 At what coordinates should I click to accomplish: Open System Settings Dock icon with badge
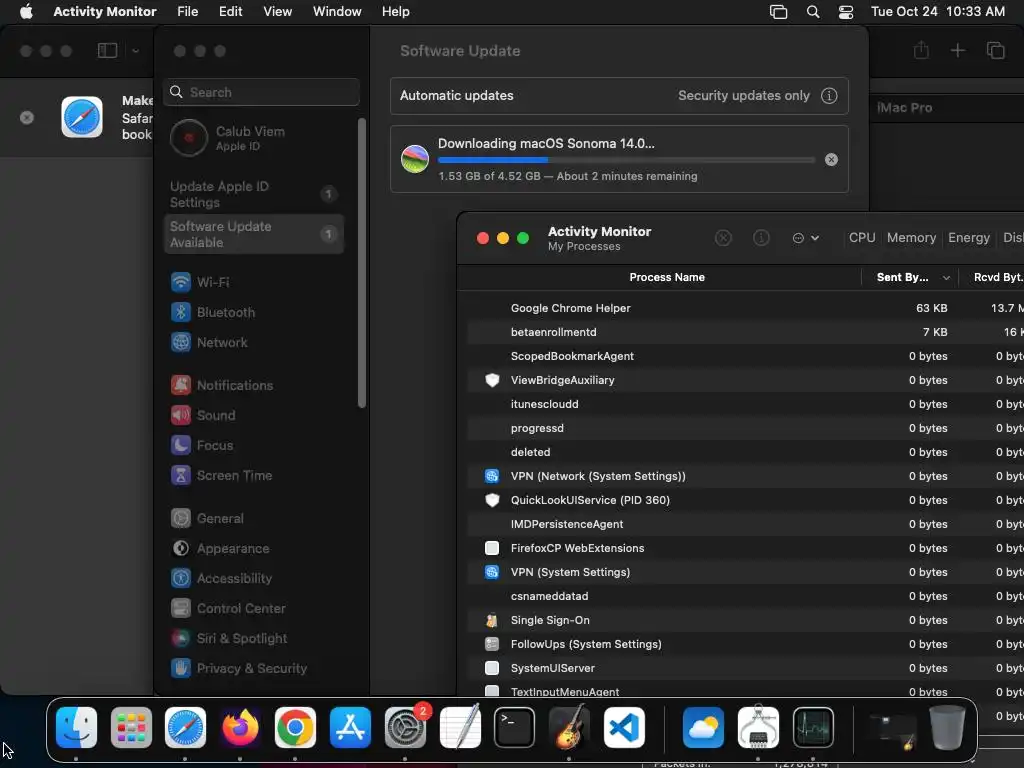click(x=405, y=727)
